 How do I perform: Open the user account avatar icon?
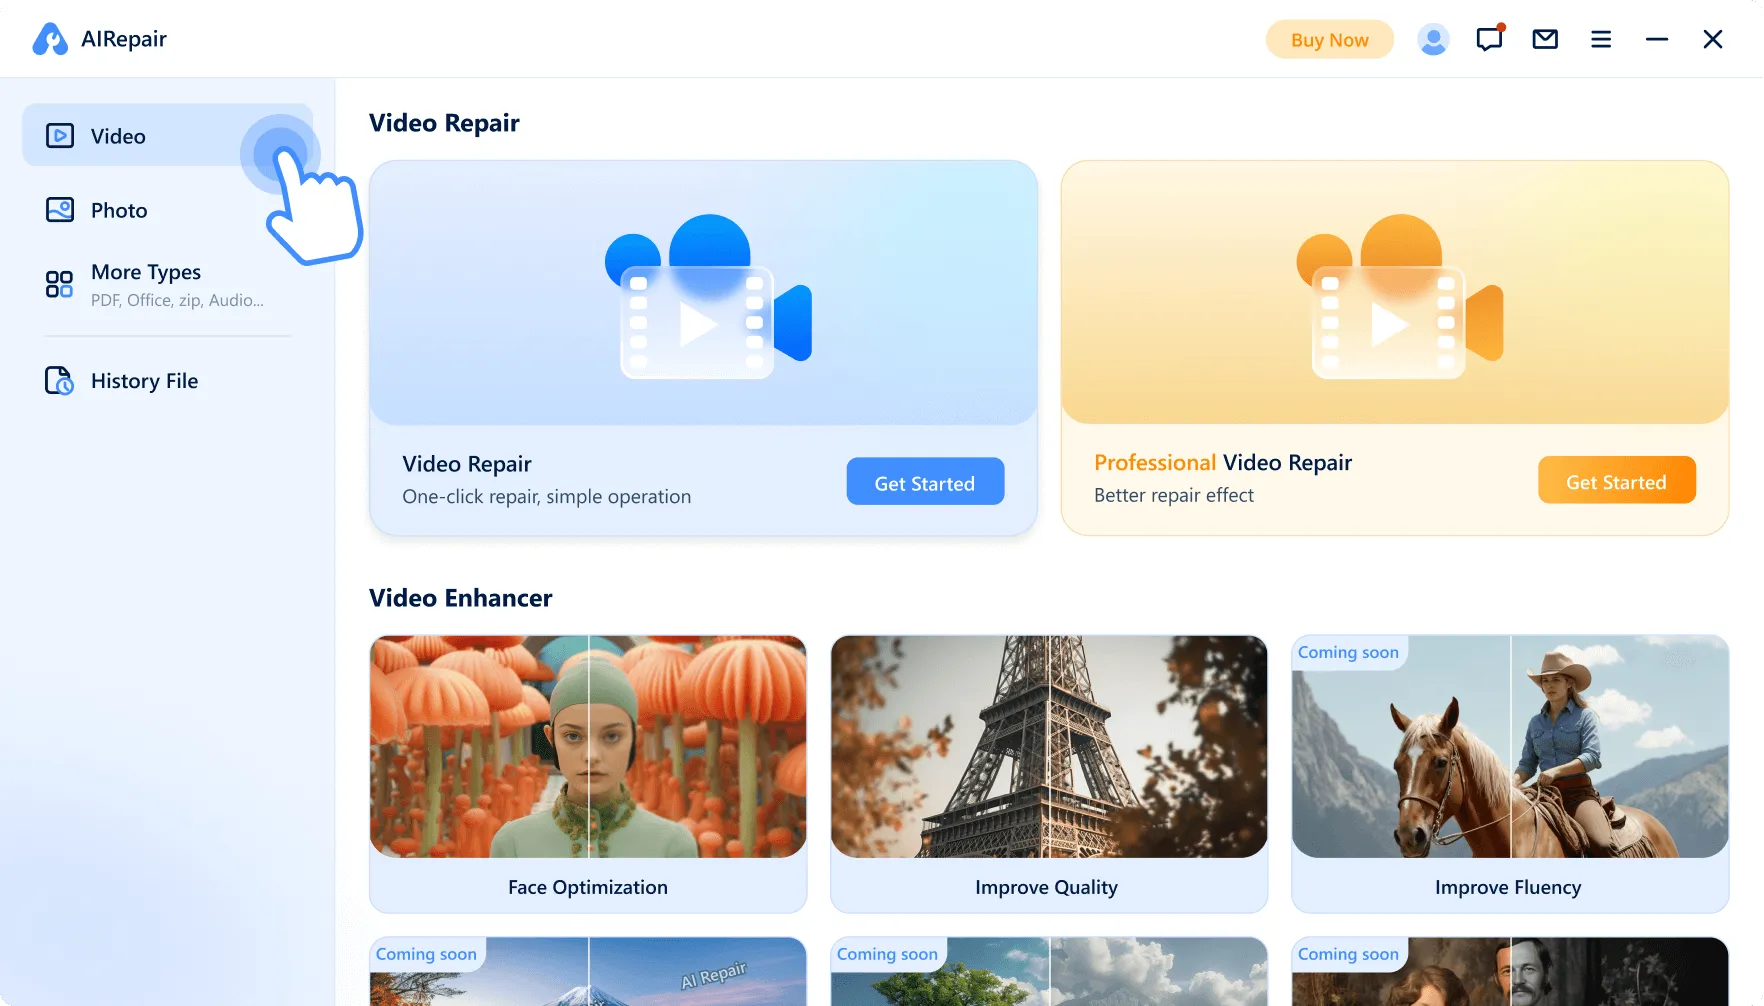1433,39
